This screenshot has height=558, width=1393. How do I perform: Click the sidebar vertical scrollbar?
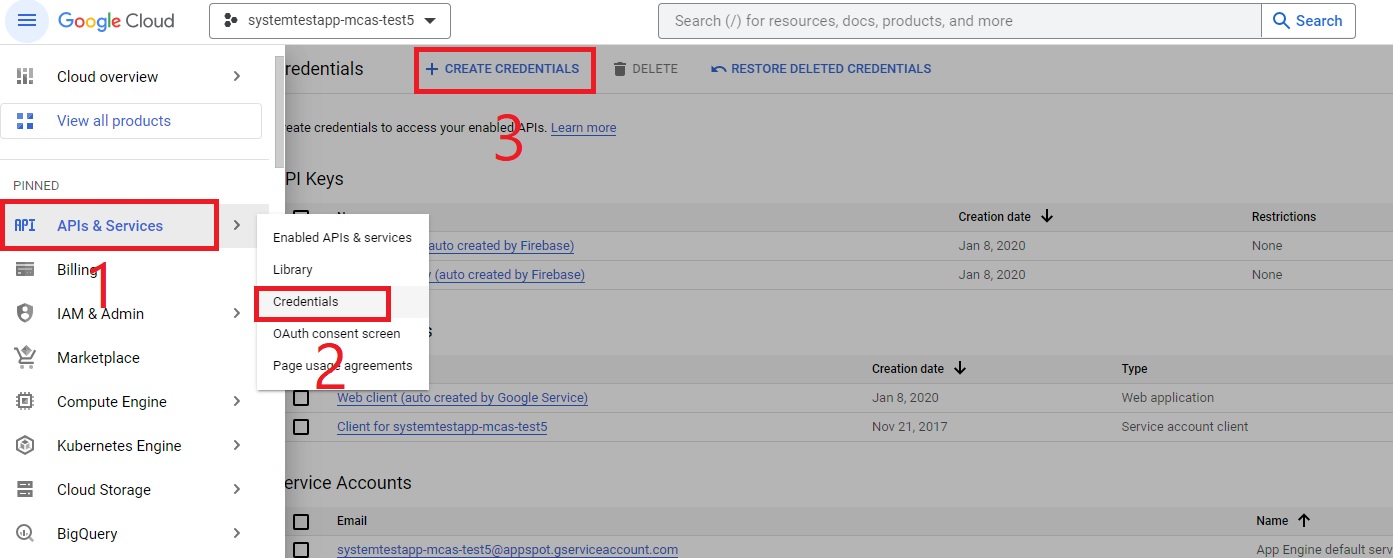click(279, 110)
